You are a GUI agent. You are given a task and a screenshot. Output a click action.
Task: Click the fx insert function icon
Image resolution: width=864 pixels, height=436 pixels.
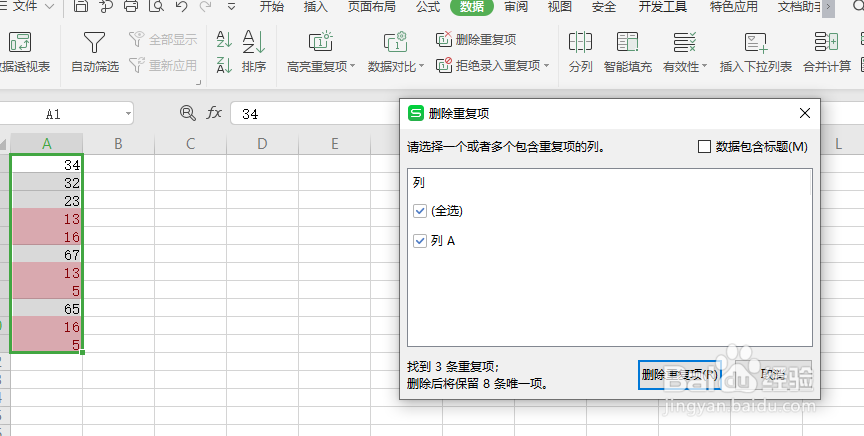214,114
